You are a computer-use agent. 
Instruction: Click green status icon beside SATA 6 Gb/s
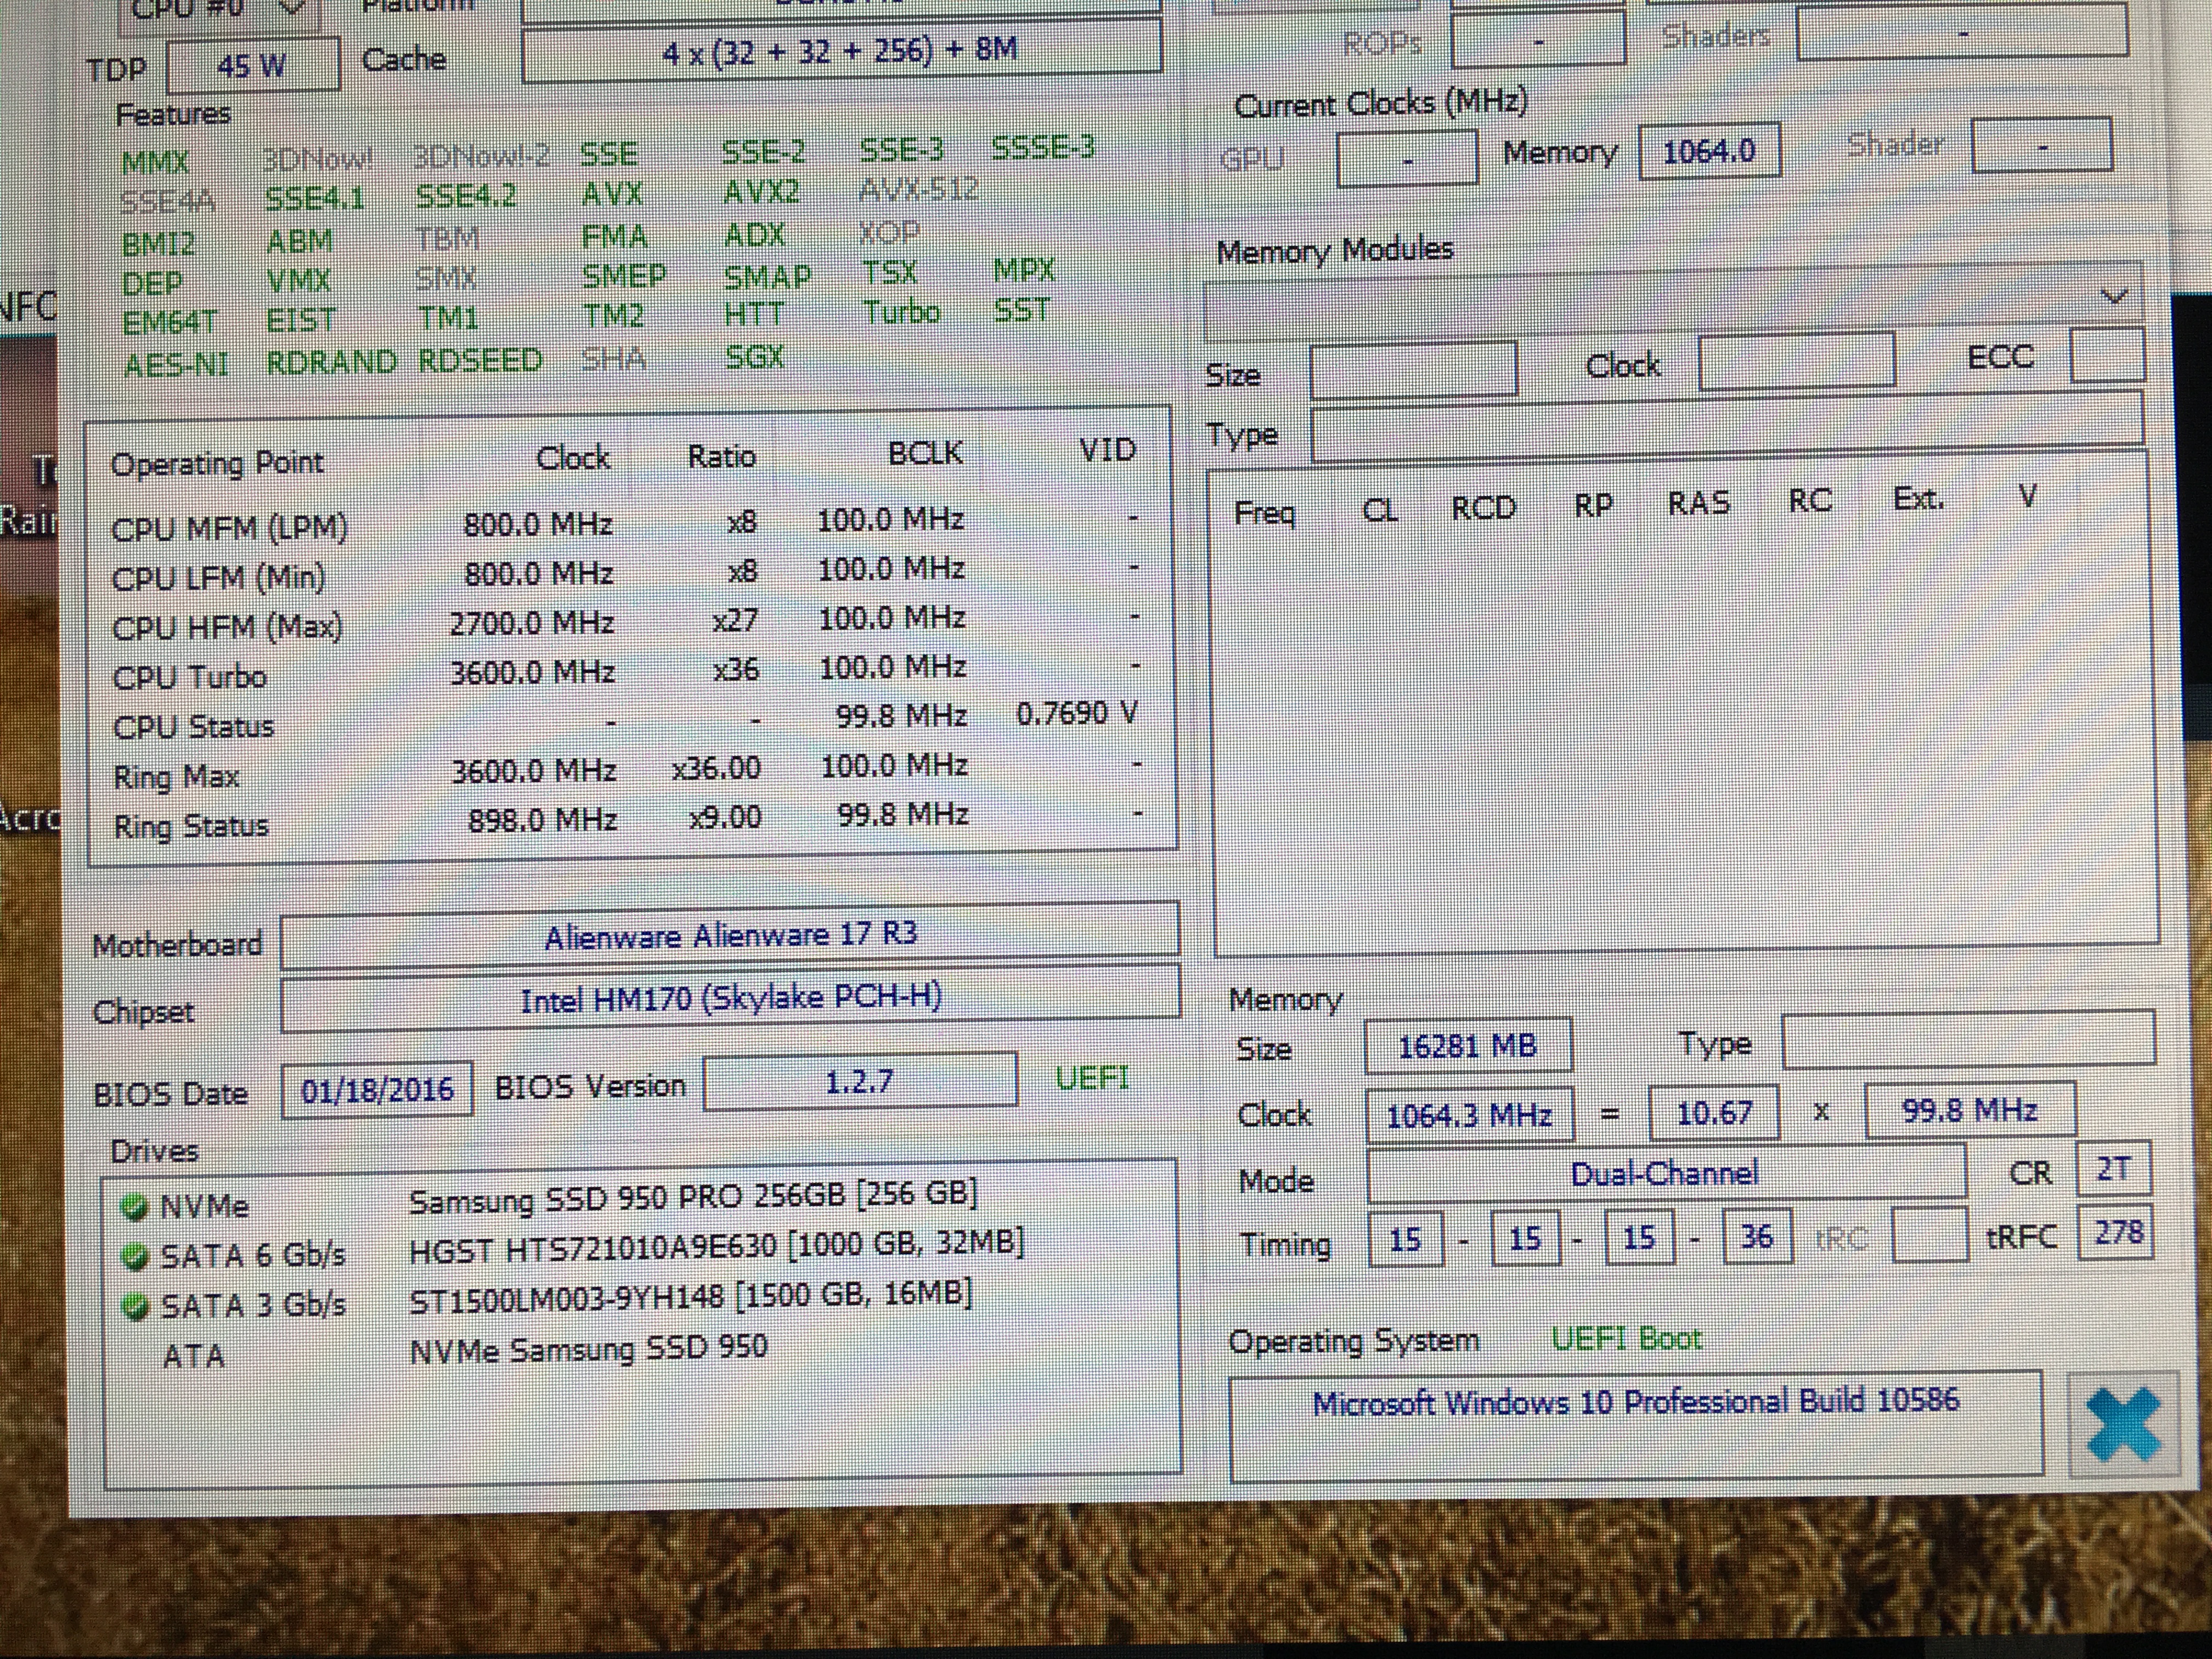133,1256
